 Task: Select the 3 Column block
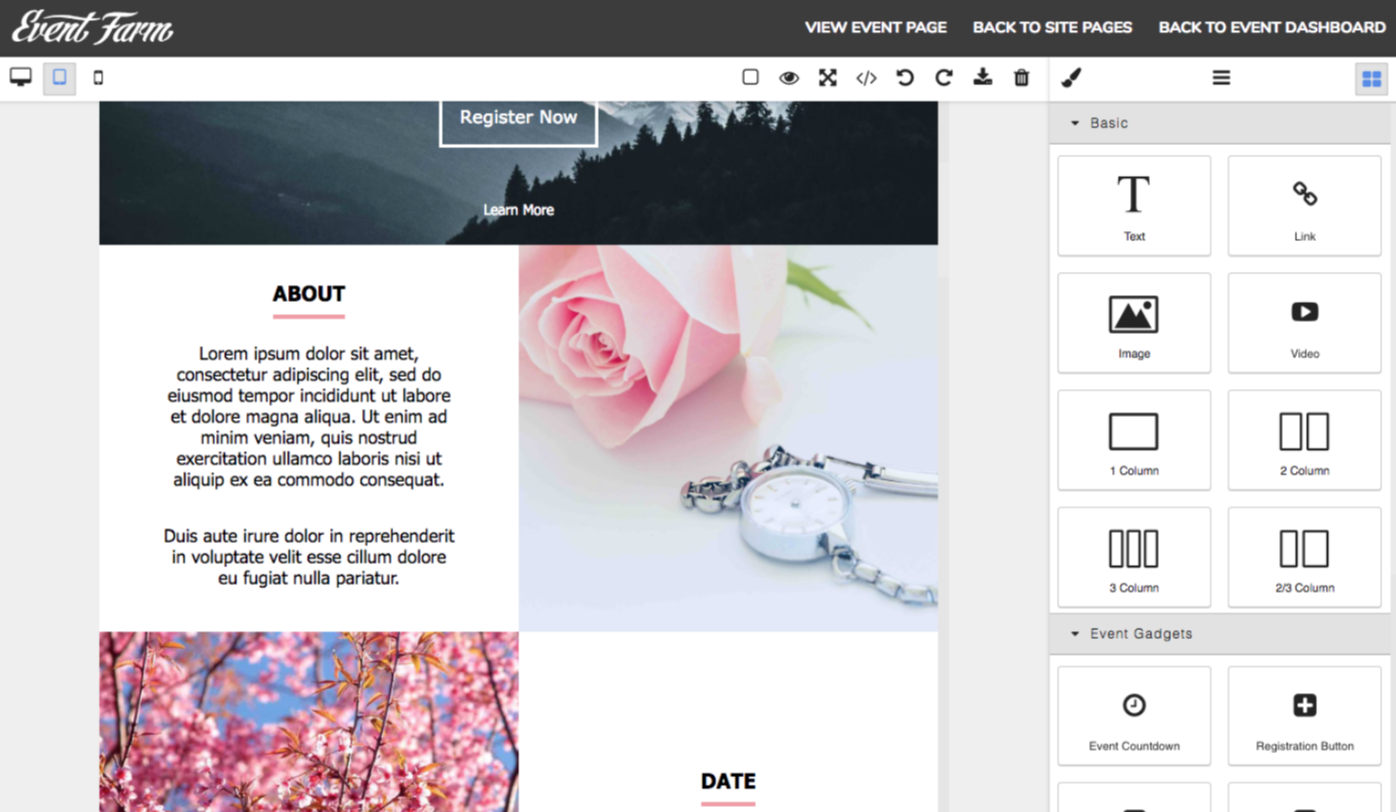click(1134, 557)
